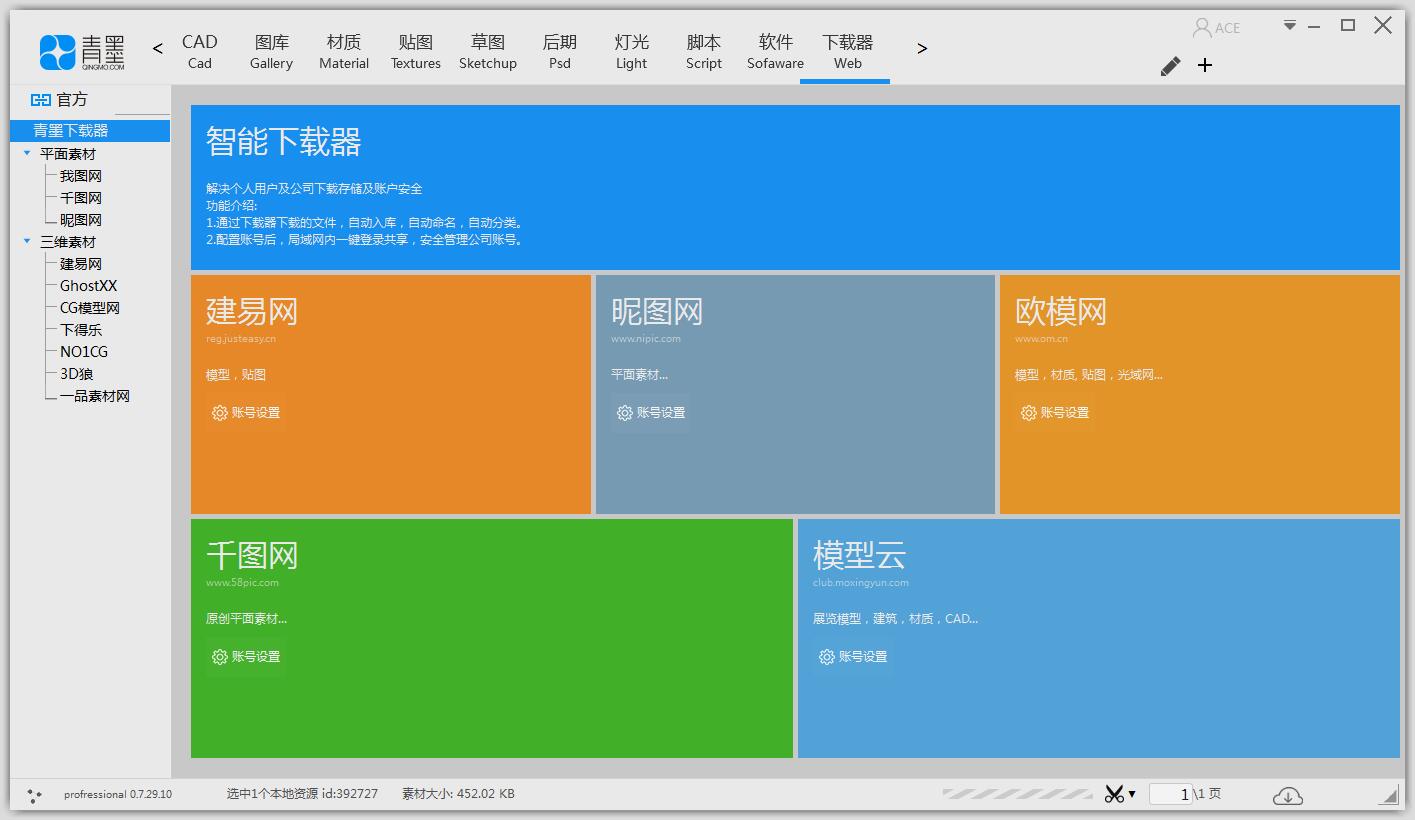Open the 智能下载器 banner title
The height and width of the screenshot is (820, 1415).
(284, 142)
